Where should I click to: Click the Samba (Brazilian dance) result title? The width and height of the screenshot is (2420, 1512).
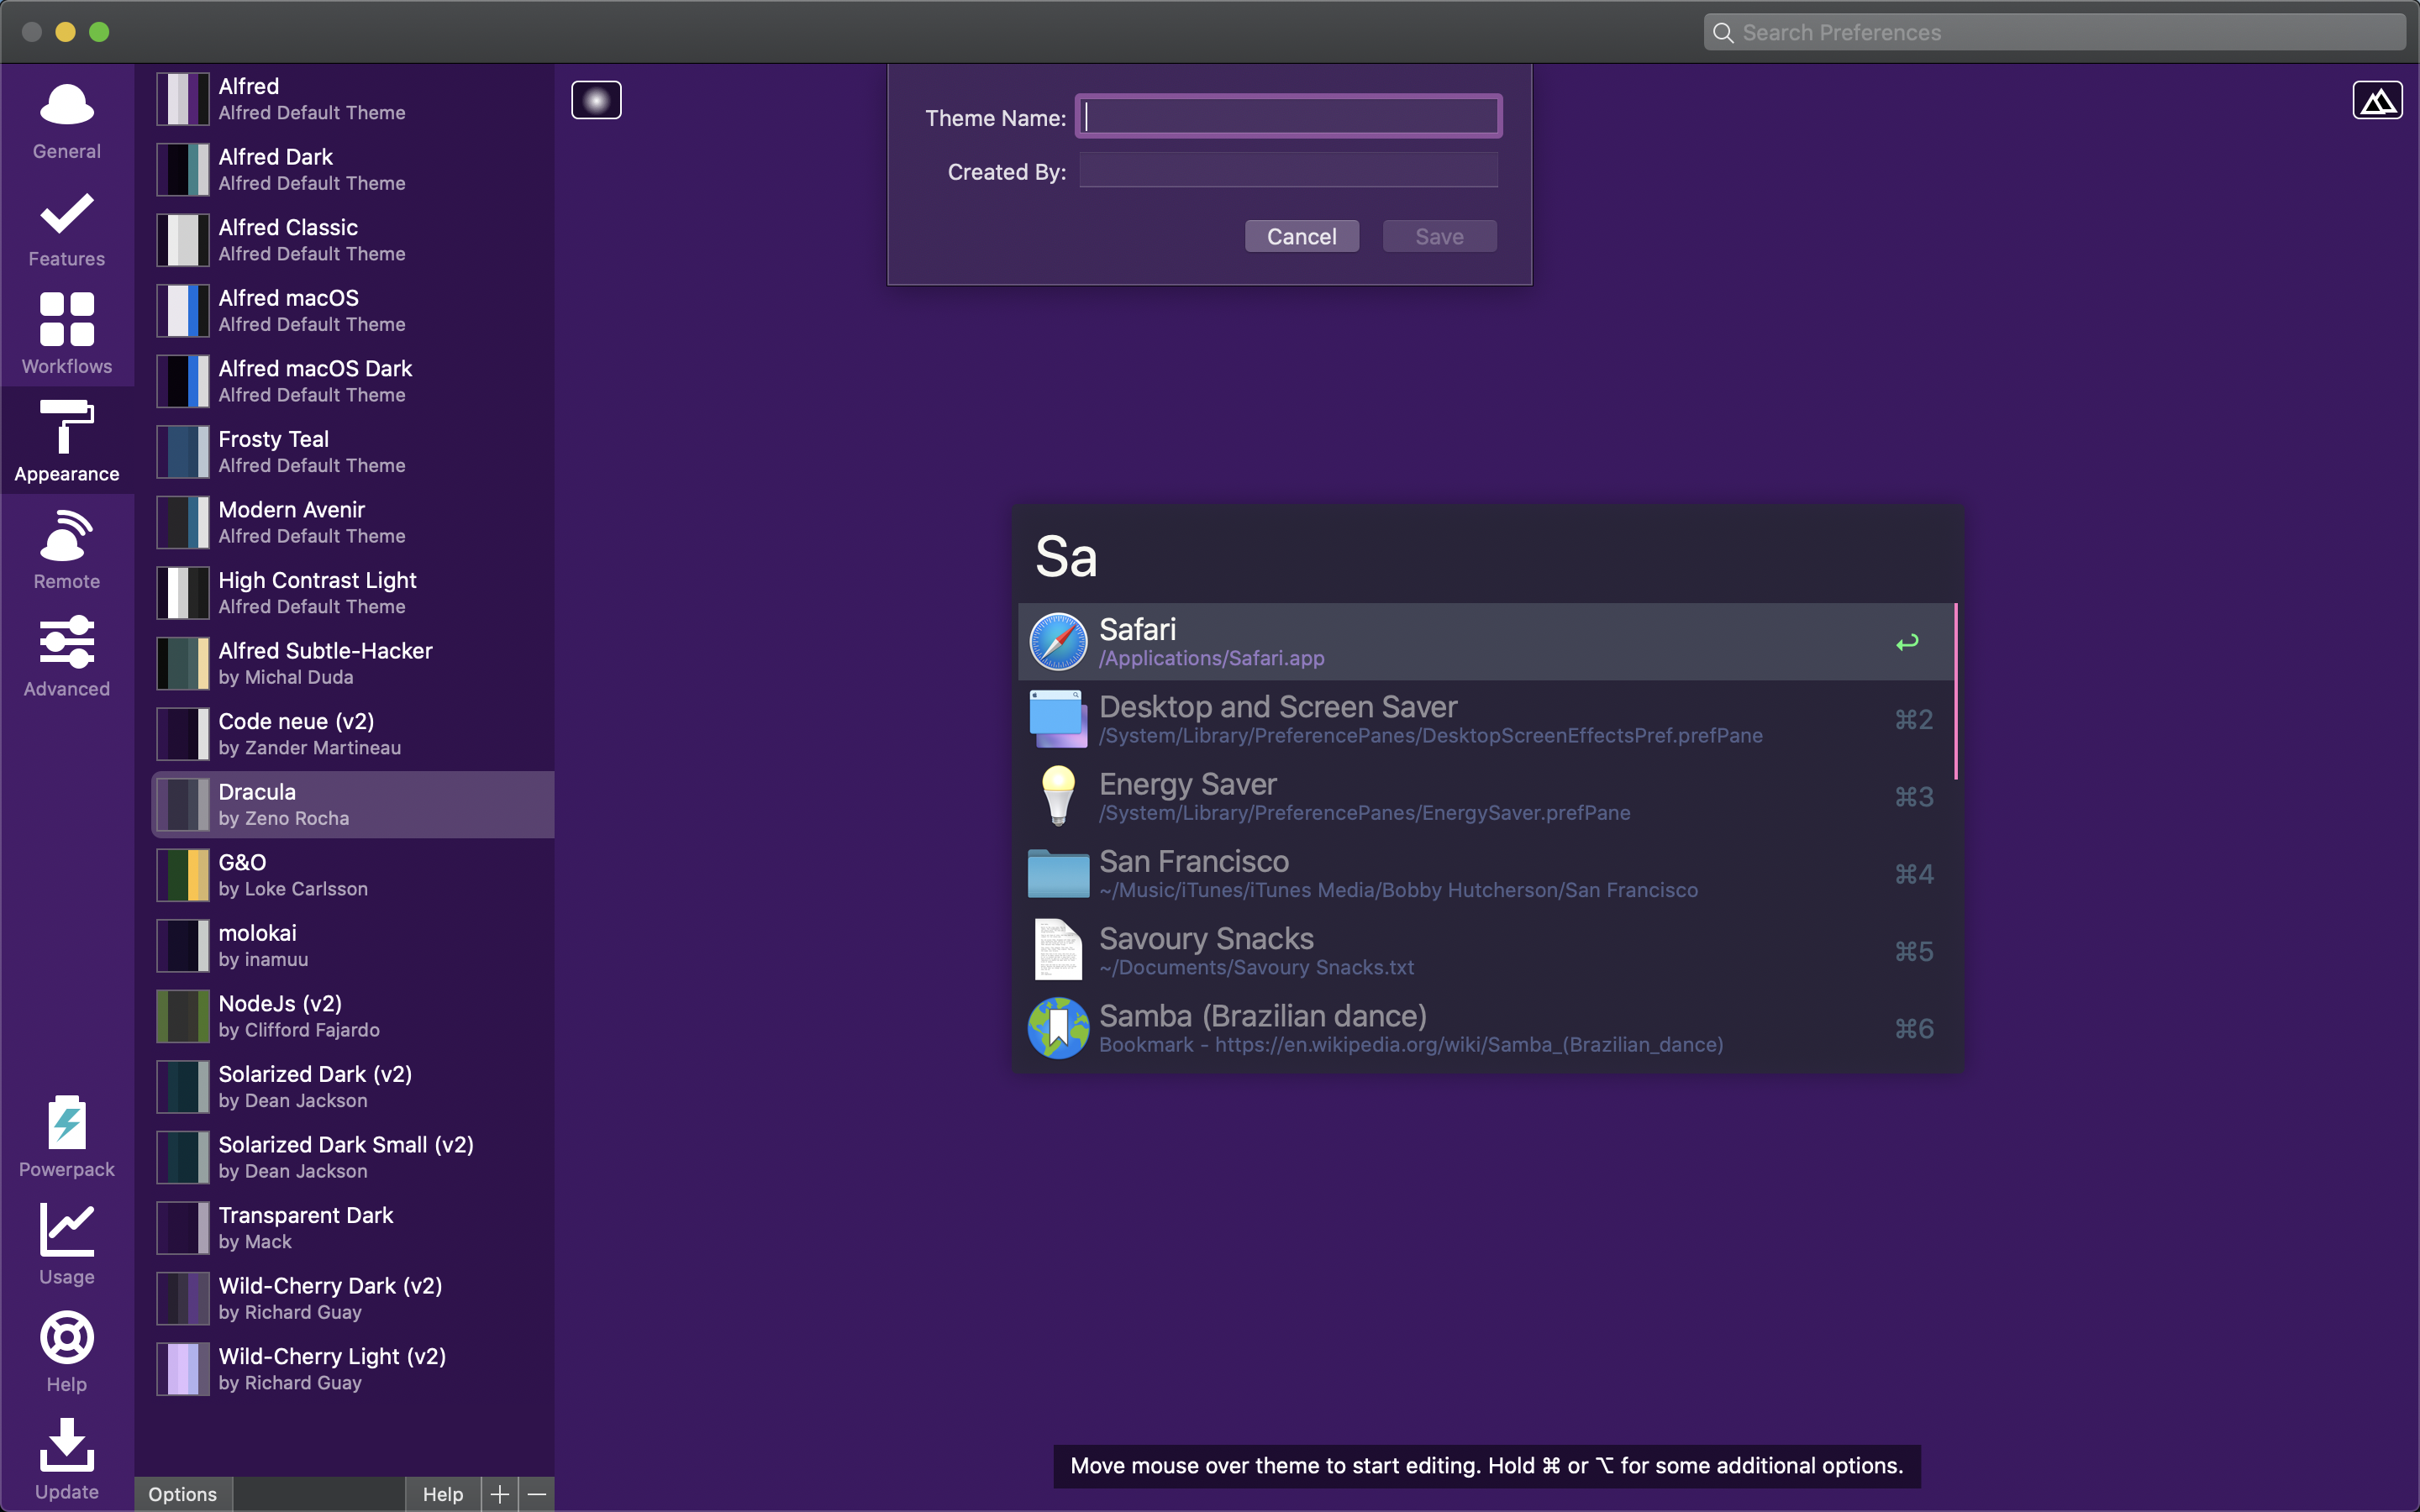(1263, 1016)
